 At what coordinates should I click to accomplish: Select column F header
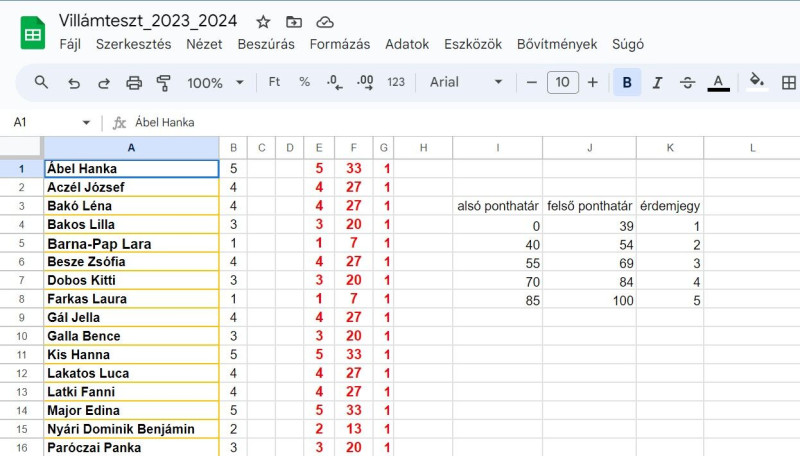click(x=354, y=148)
